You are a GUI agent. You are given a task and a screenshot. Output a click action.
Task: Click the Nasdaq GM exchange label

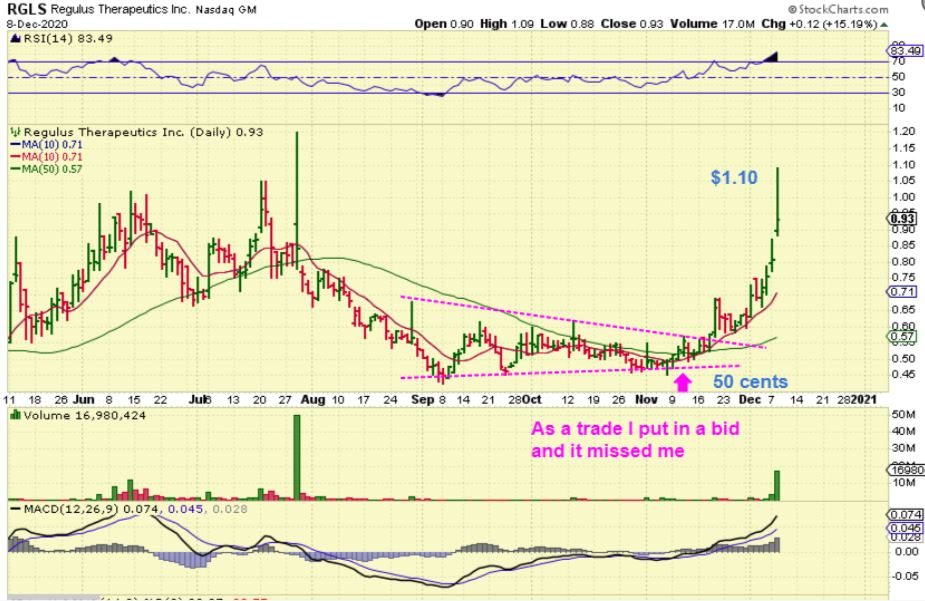pos(225,9)
